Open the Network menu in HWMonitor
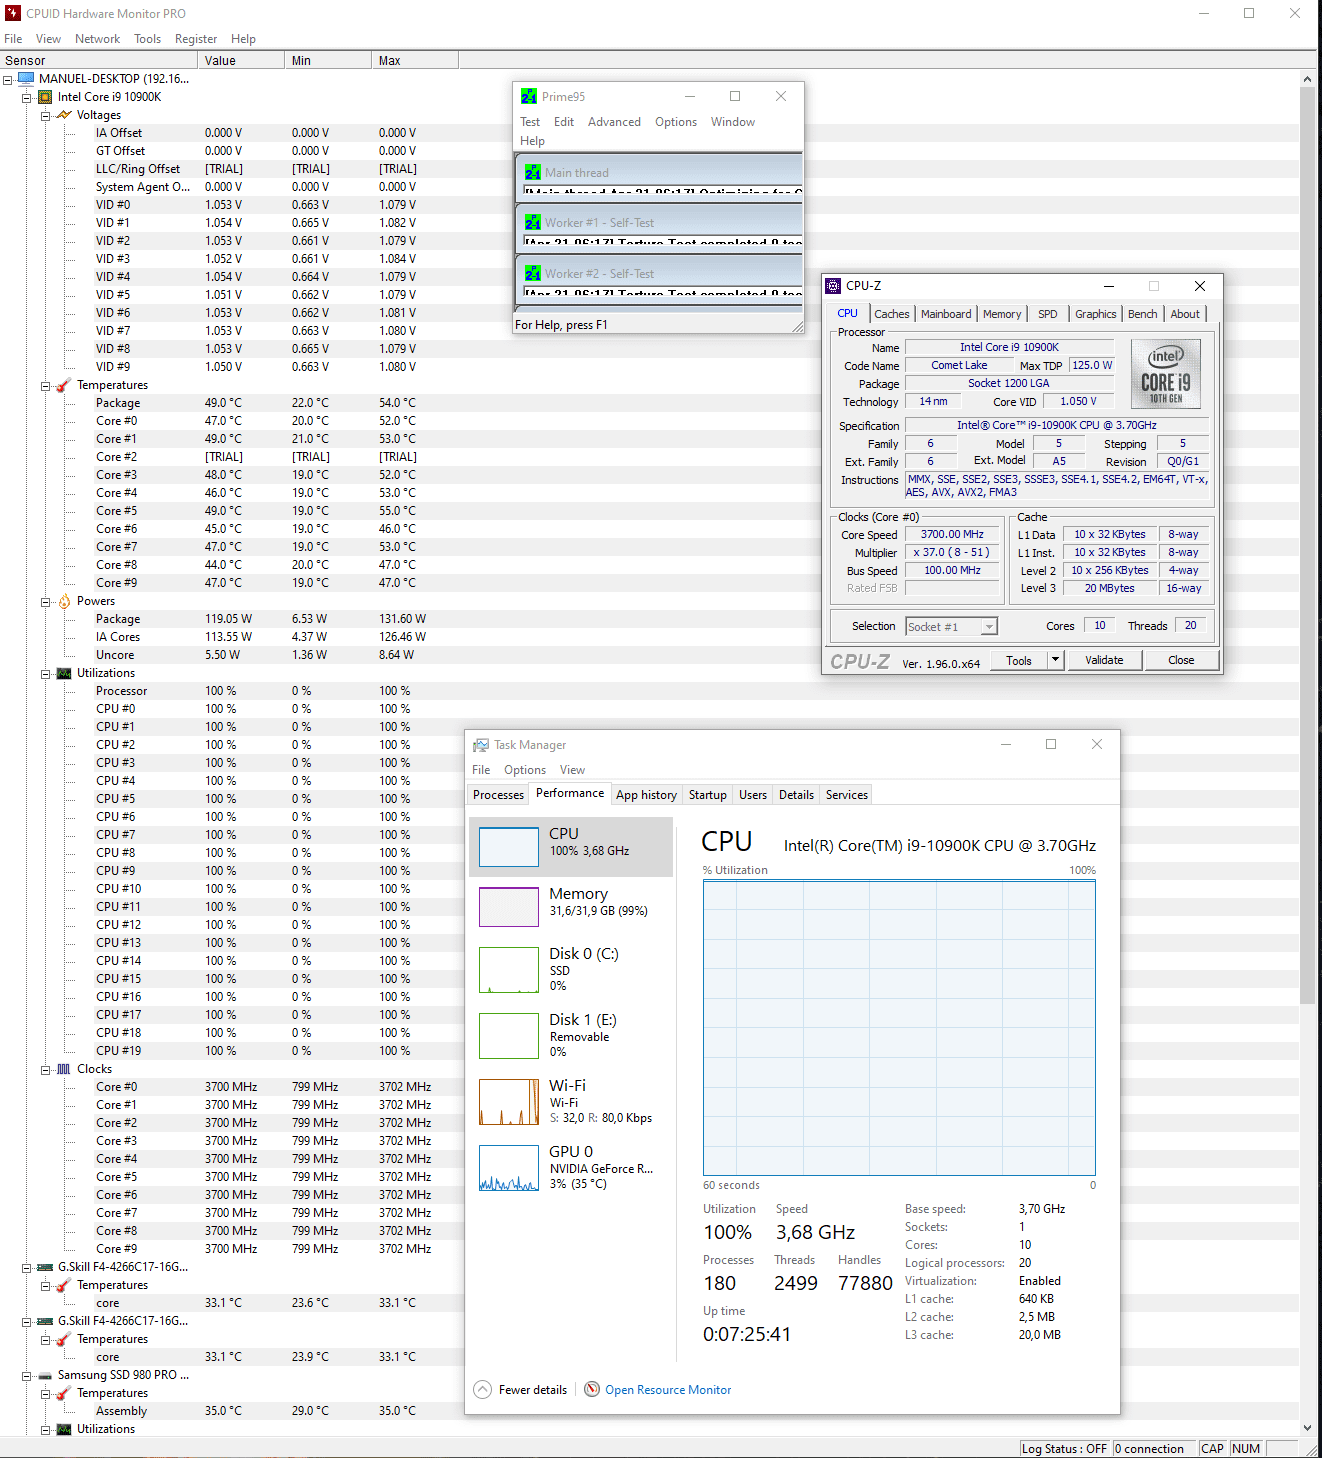The height and width of the screenshot is (1458, 1322). click(x=97, y=39)
